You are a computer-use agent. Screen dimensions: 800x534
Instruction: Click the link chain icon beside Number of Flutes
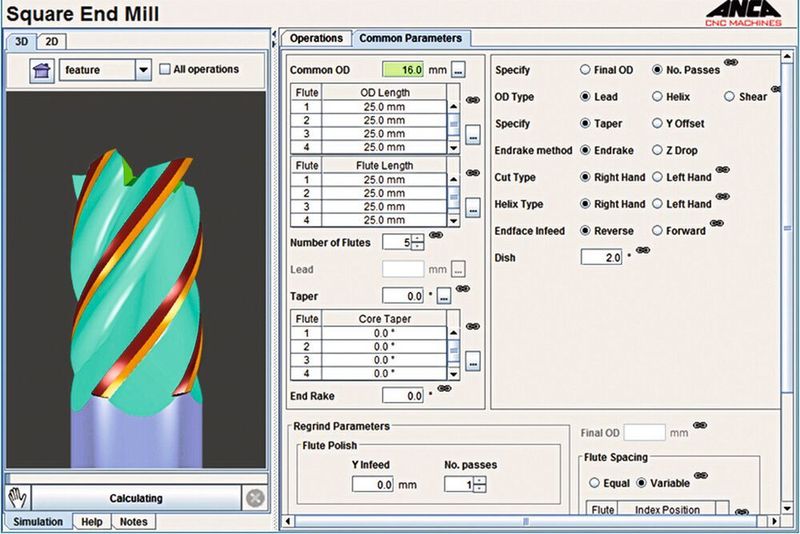pyautogui.click(x=436, y=235)
